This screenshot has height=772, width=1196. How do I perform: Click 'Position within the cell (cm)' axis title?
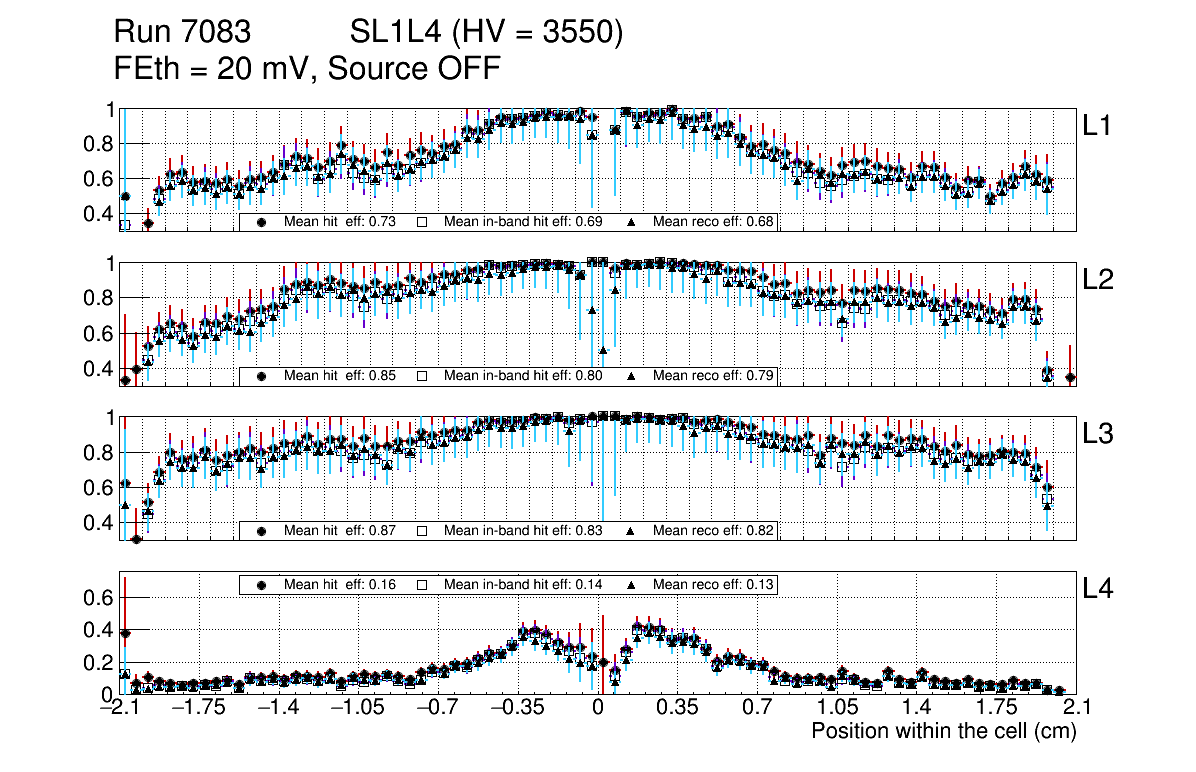(x=943, y=731)
